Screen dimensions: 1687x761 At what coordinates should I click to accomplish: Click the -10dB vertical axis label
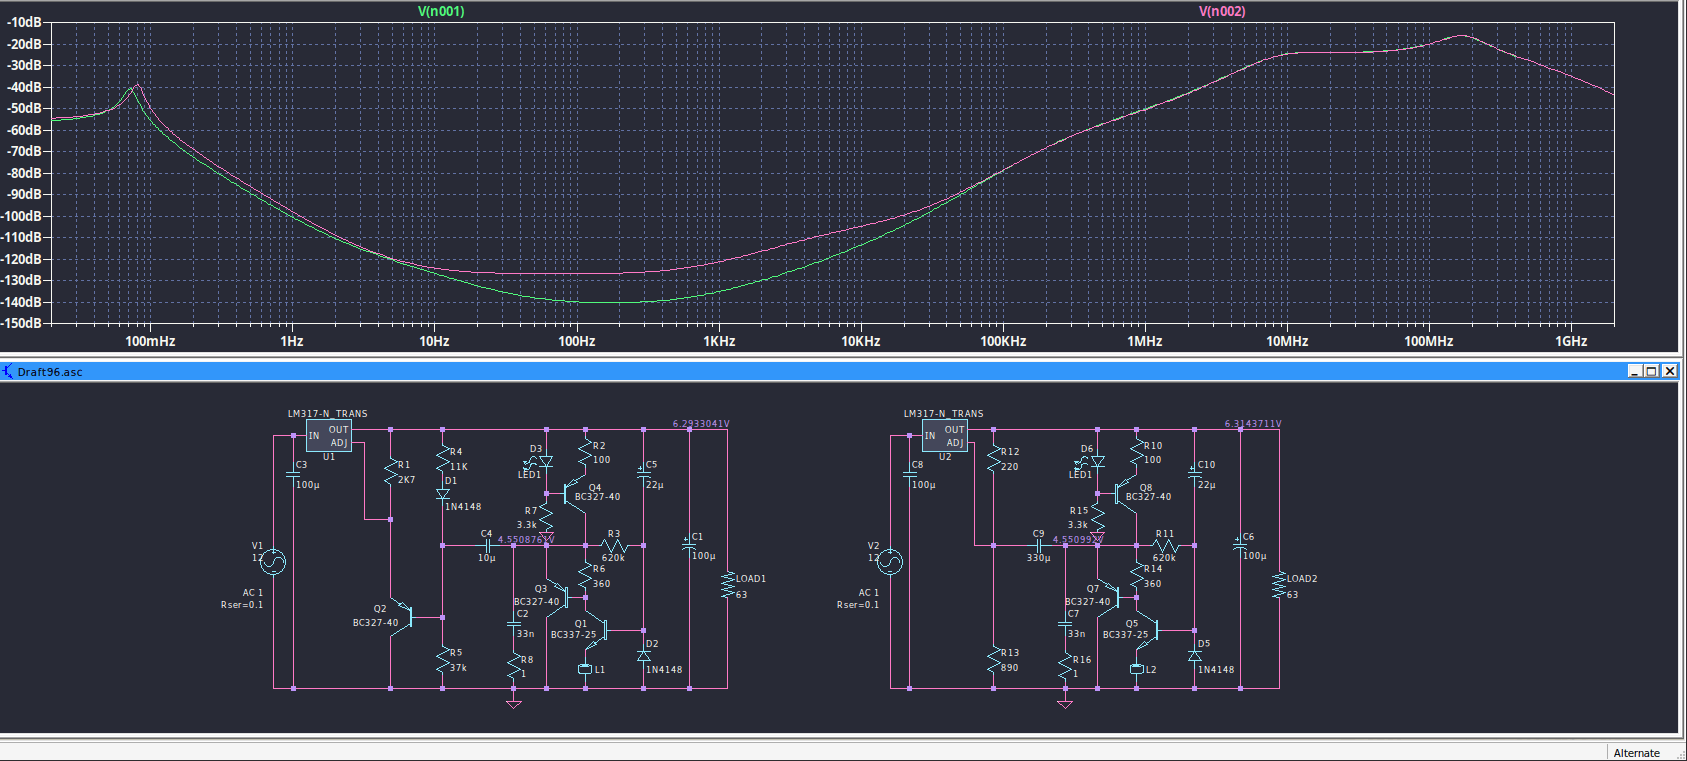pos(24,22)
